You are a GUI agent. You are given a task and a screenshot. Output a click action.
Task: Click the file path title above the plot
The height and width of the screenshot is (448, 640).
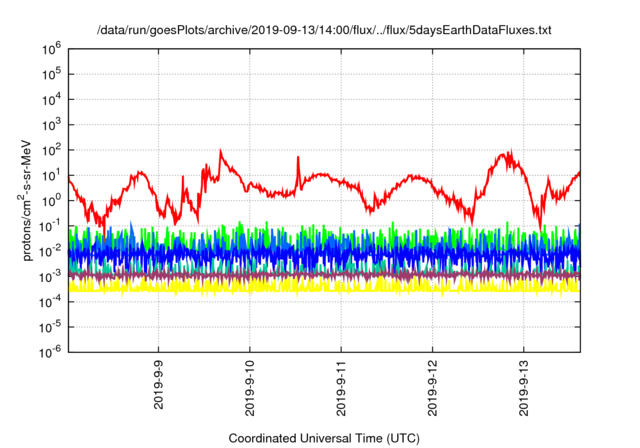coord(324,30)
